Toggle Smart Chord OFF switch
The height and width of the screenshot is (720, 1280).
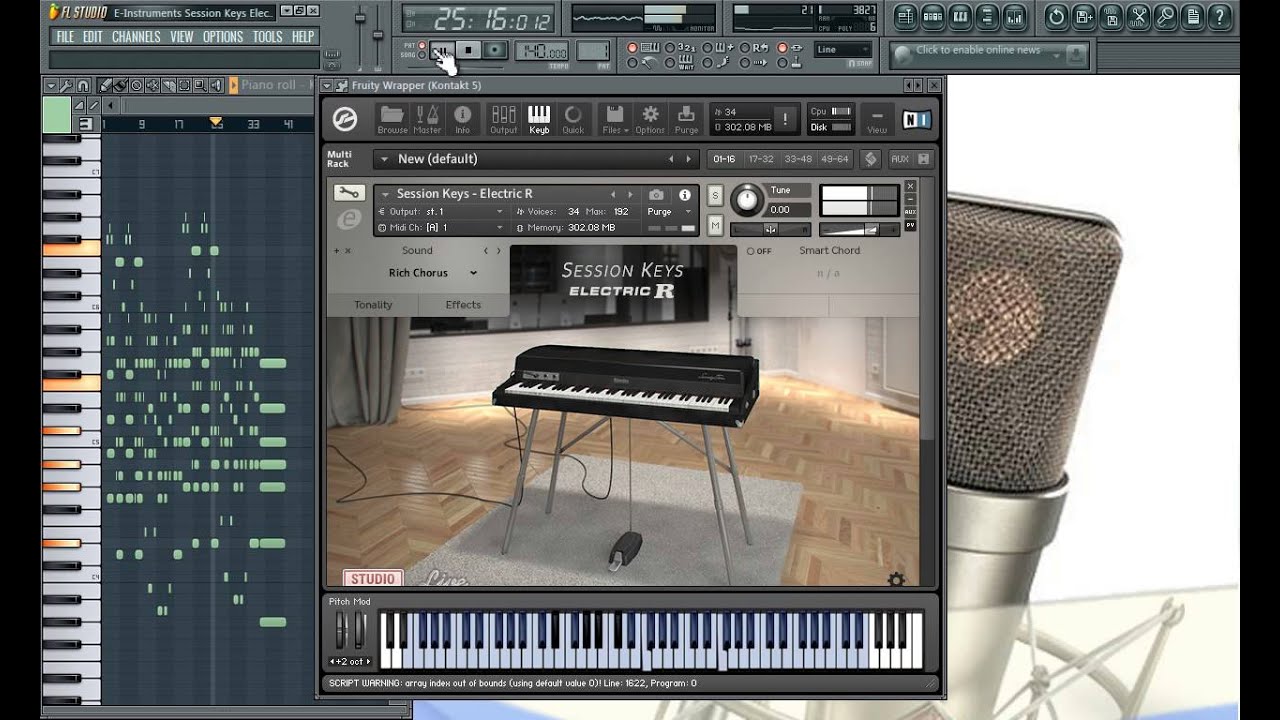[x=759, y=251]
